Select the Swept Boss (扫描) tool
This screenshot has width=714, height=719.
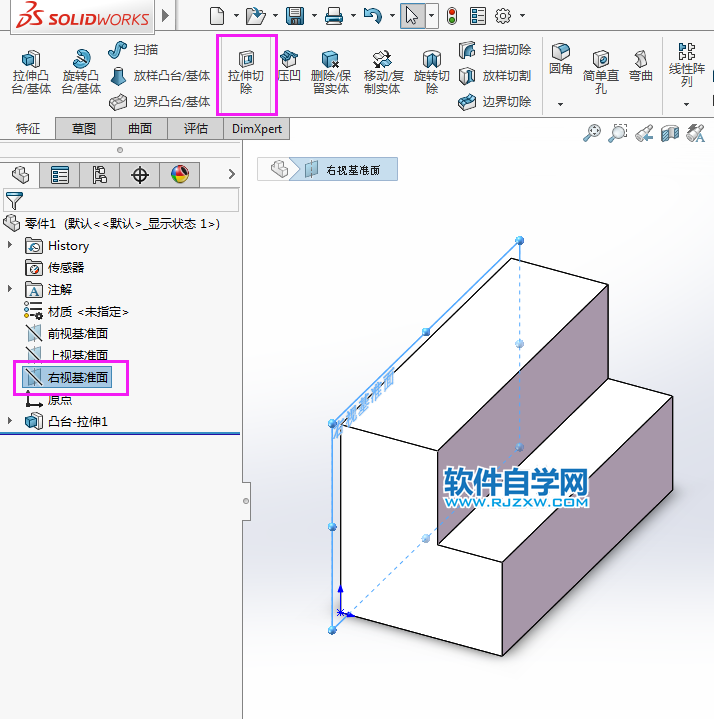click(x=133, y=50)
